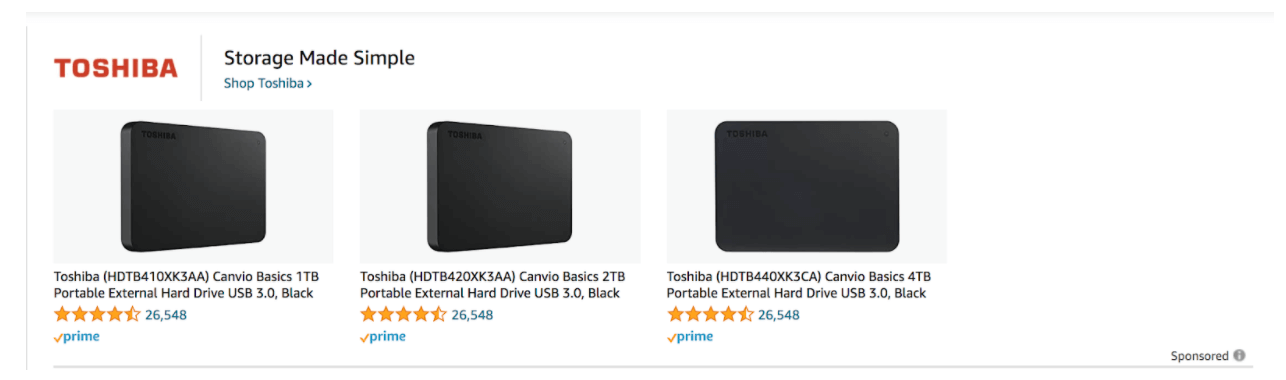This screenshot has height=380, width=1286.
Task: Click the Sponsored info icon
Action: click(1239, 355)
